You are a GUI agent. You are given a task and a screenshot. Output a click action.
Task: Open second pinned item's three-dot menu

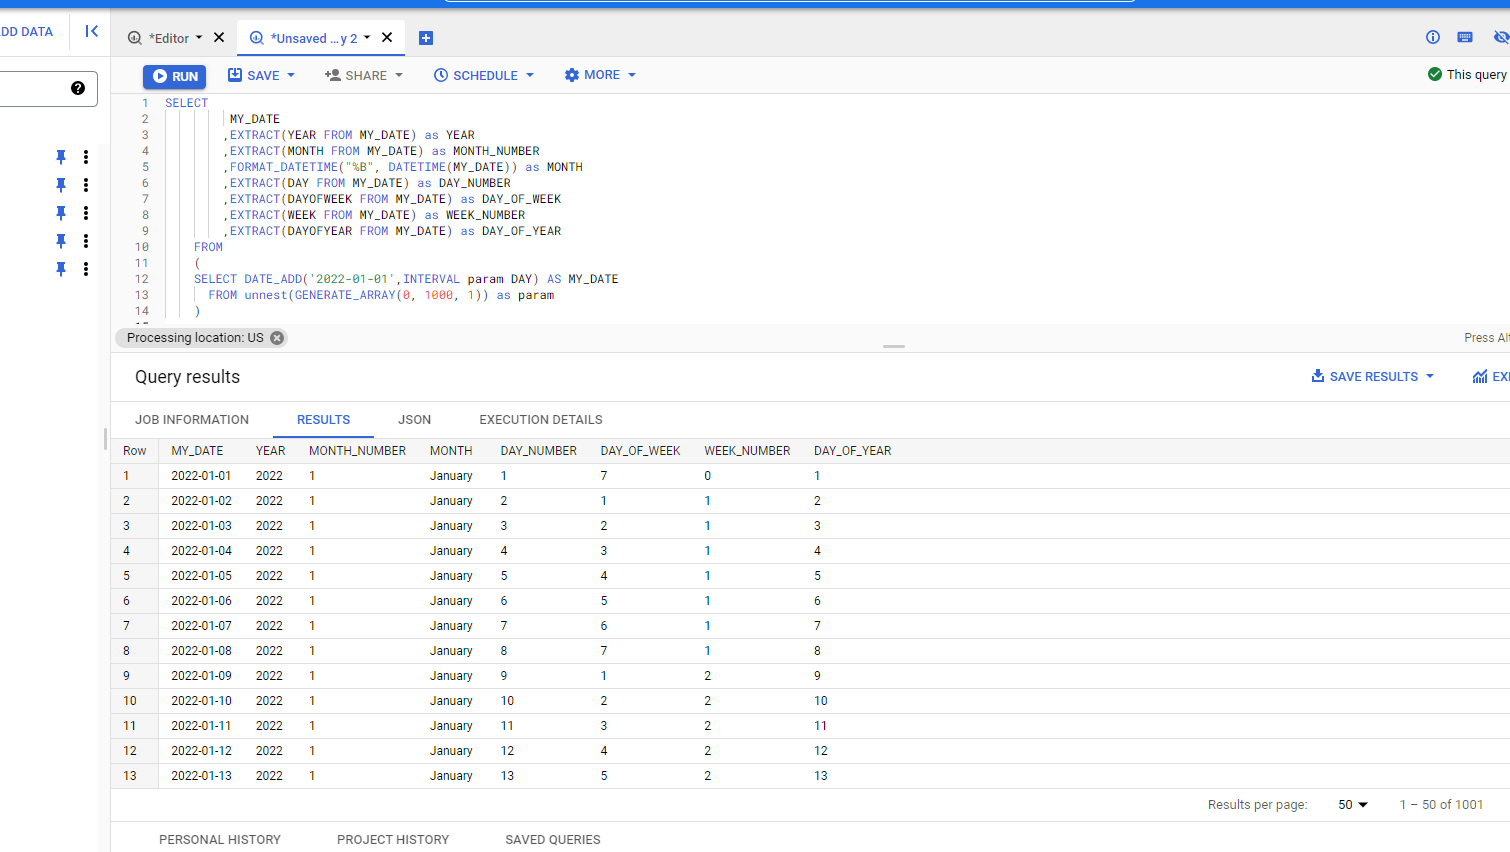click(x=86, y=185)
